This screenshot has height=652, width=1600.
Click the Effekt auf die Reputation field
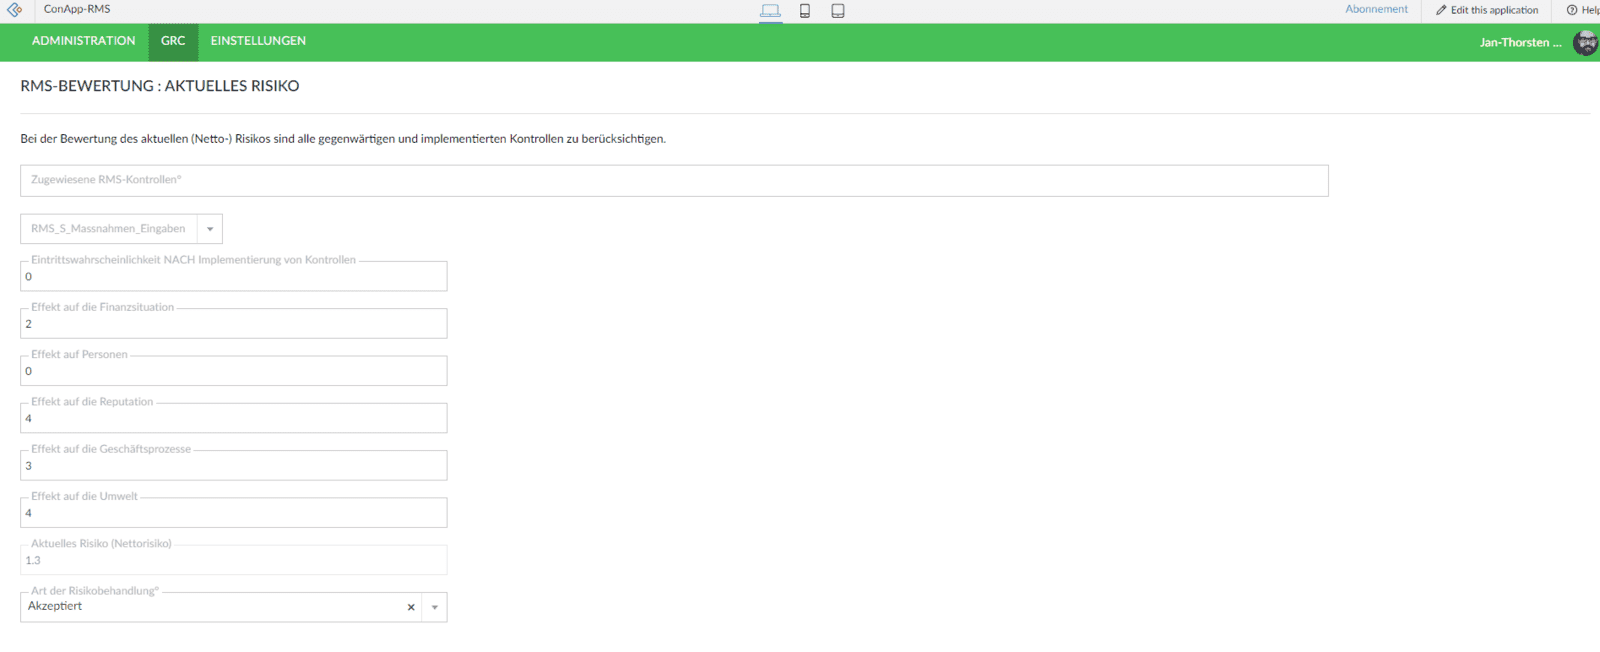tap(234, 419)
